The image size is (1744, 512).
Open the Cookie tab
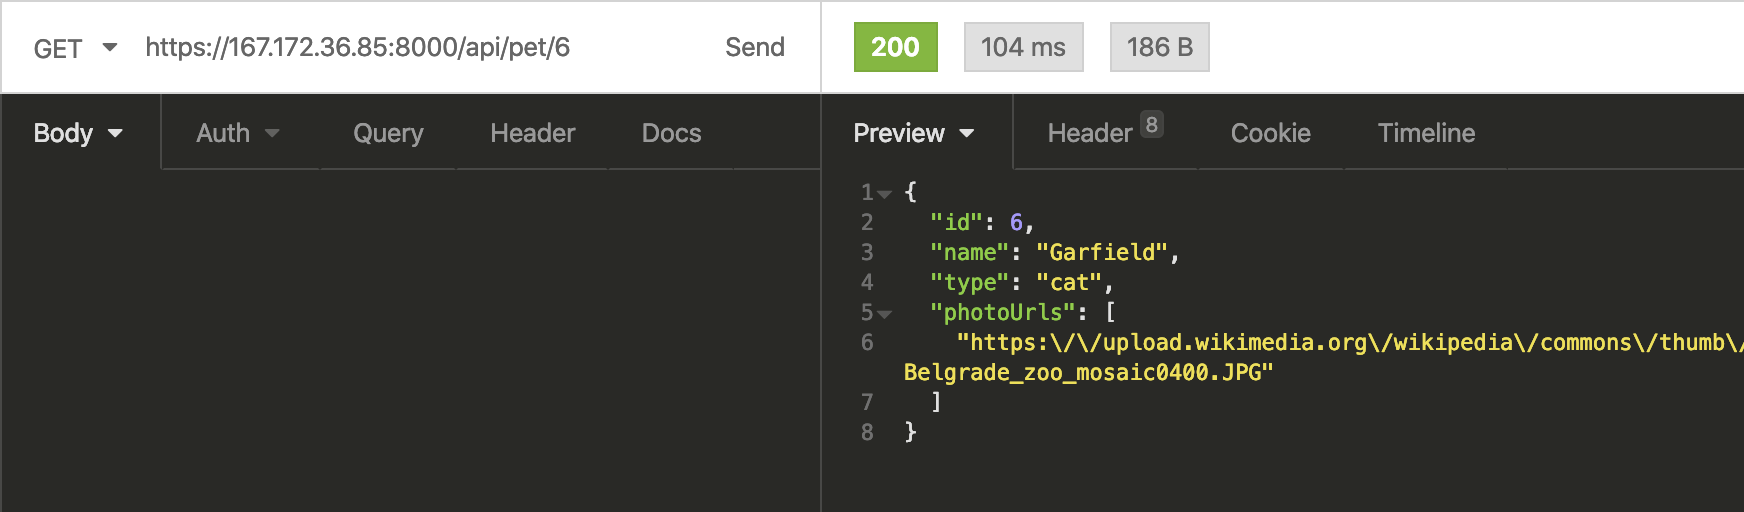1270,133
